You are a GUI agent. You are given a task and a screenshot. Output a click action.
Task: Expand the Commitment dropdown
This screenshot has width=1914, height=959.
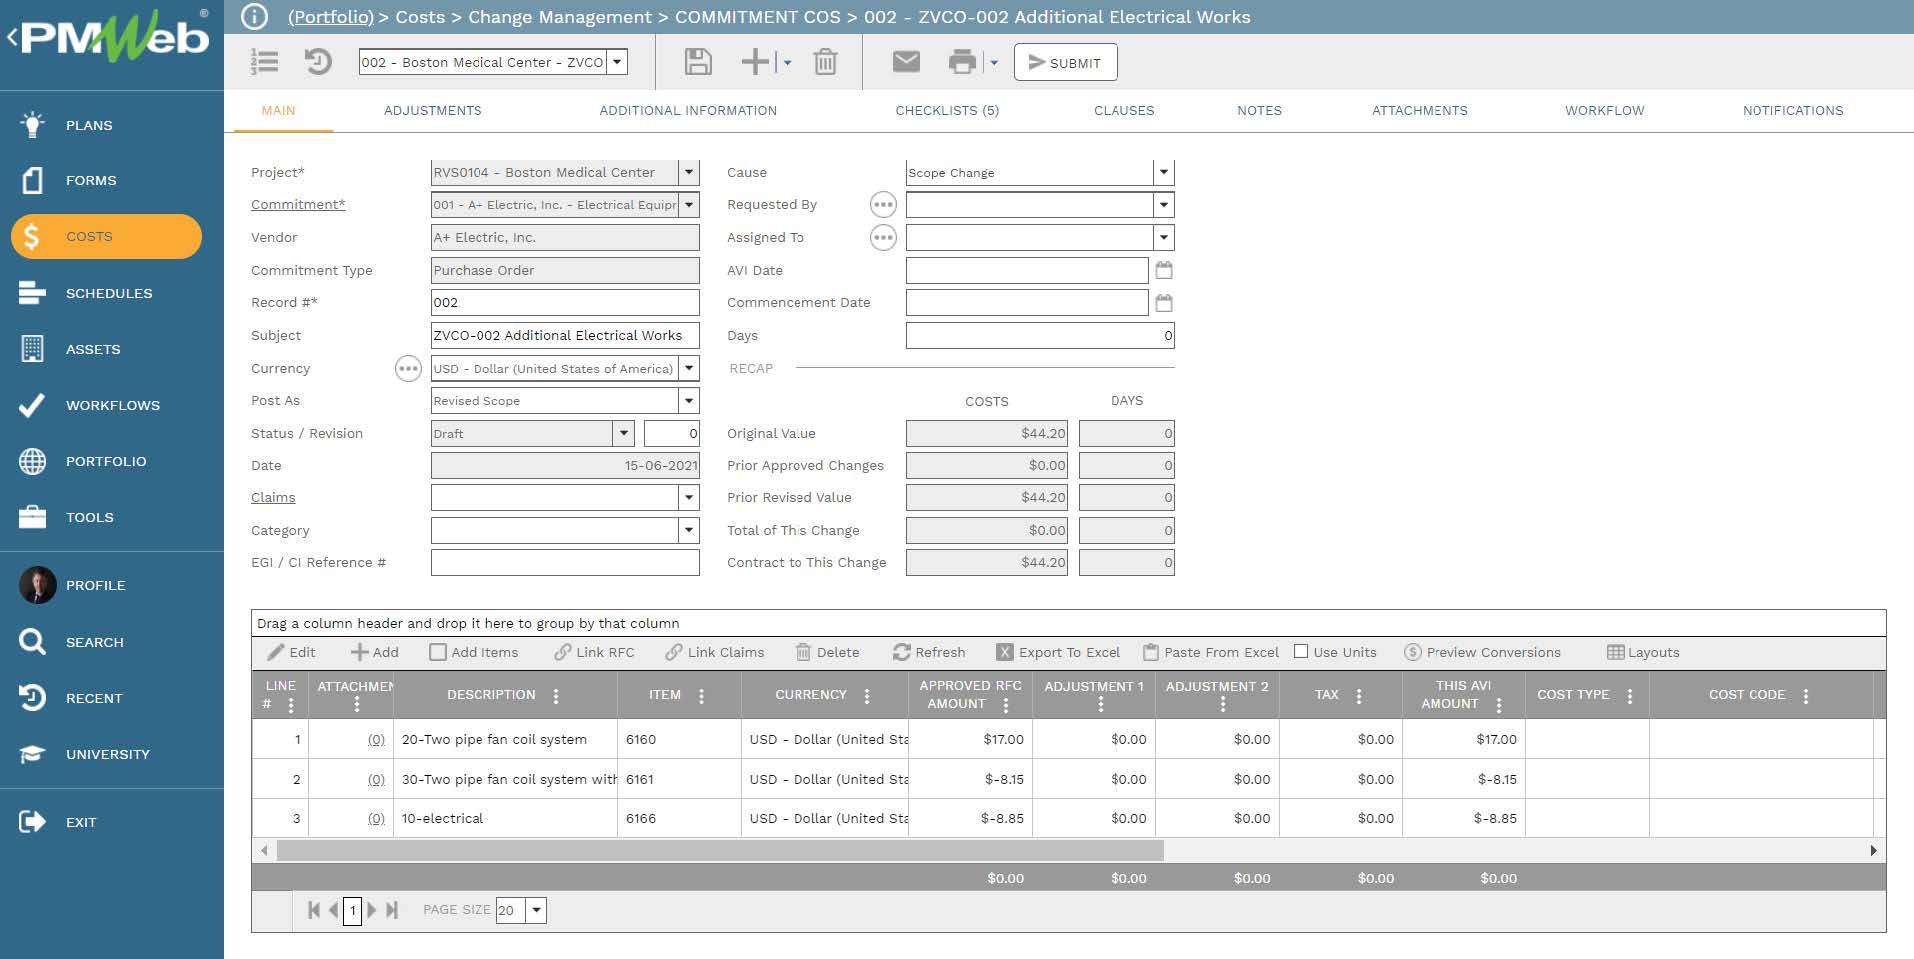[x=689, y=205]
